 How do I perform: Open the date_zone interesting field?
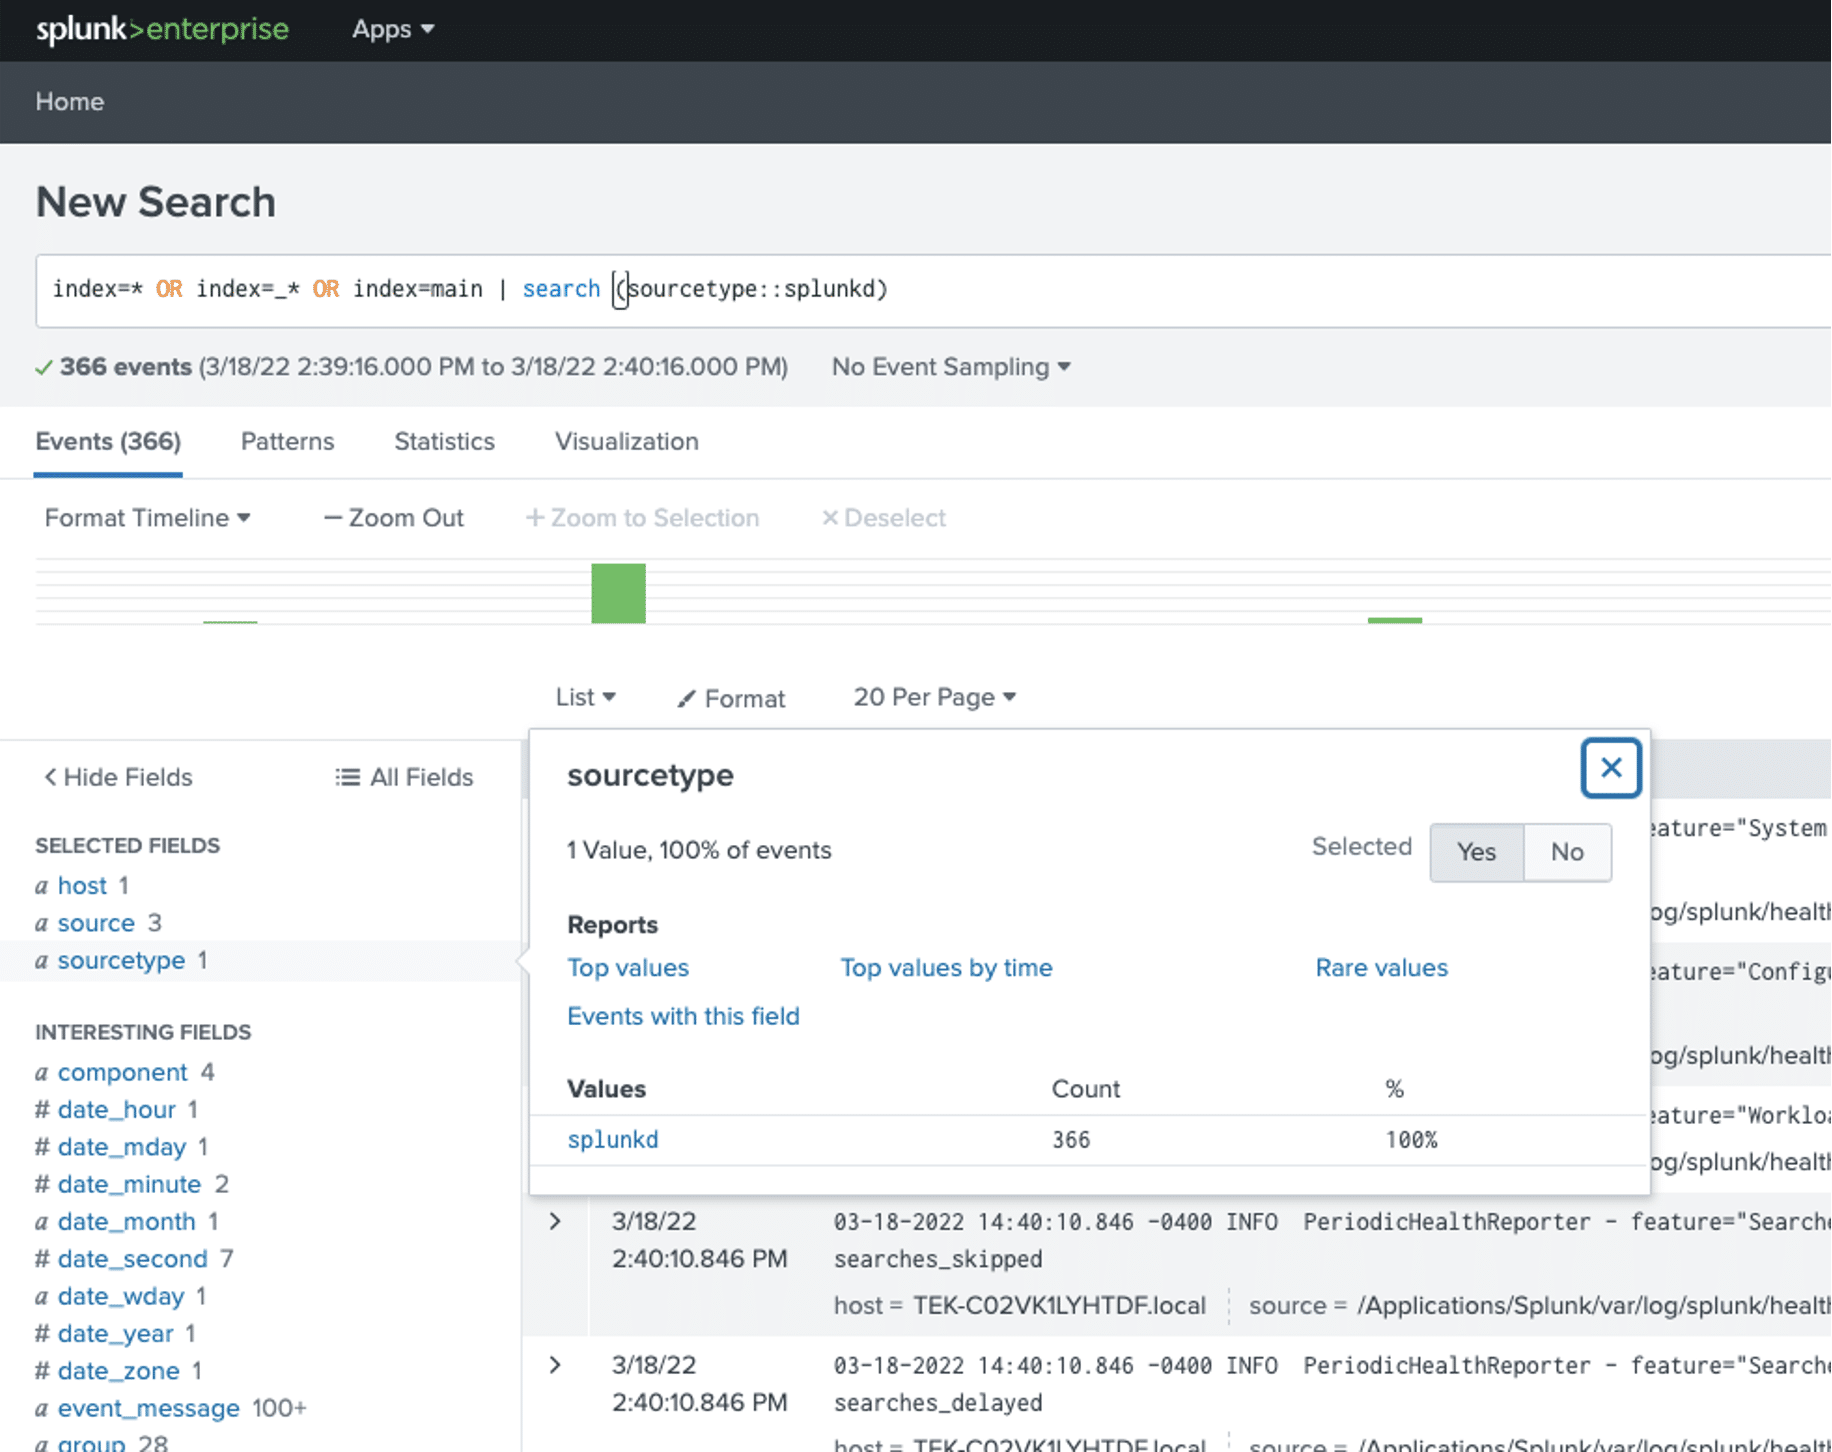coord(118,1371)
